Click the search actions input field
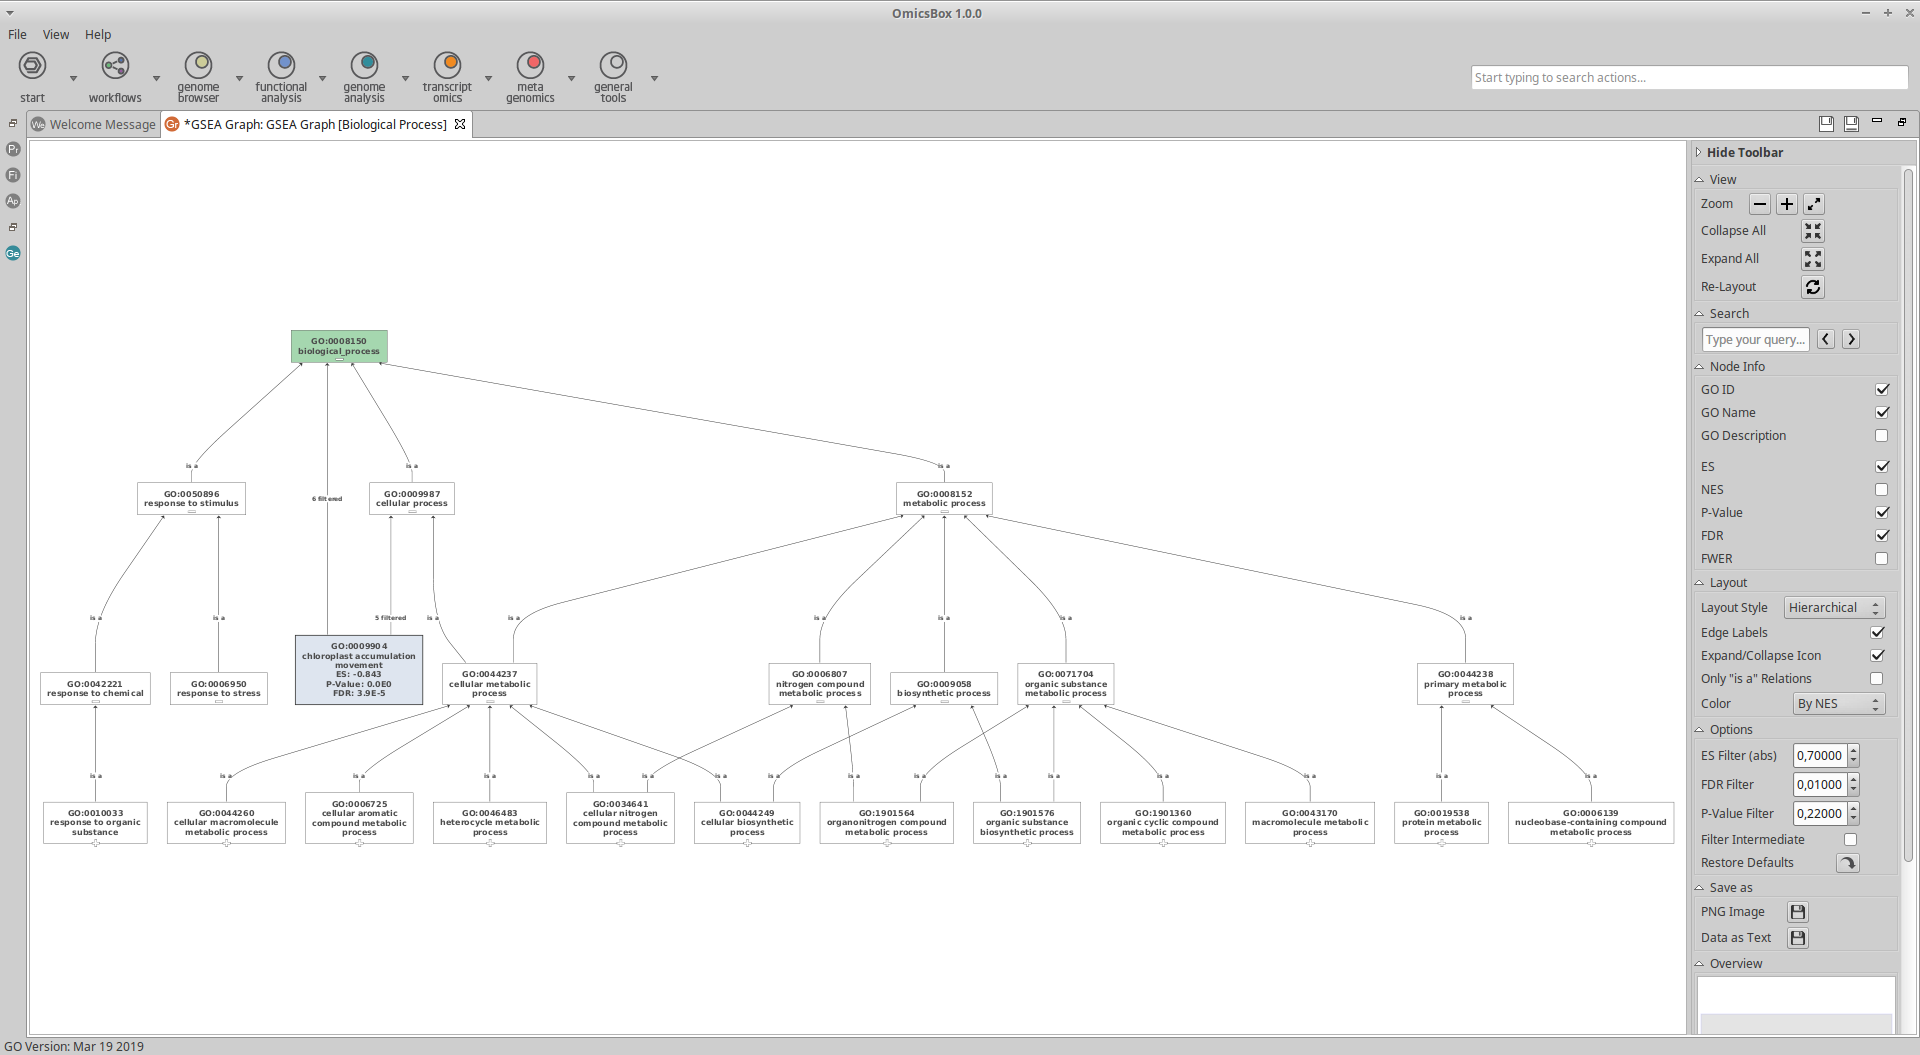The height and width of the screenshot is (1055, 1920). point(1688,78)
